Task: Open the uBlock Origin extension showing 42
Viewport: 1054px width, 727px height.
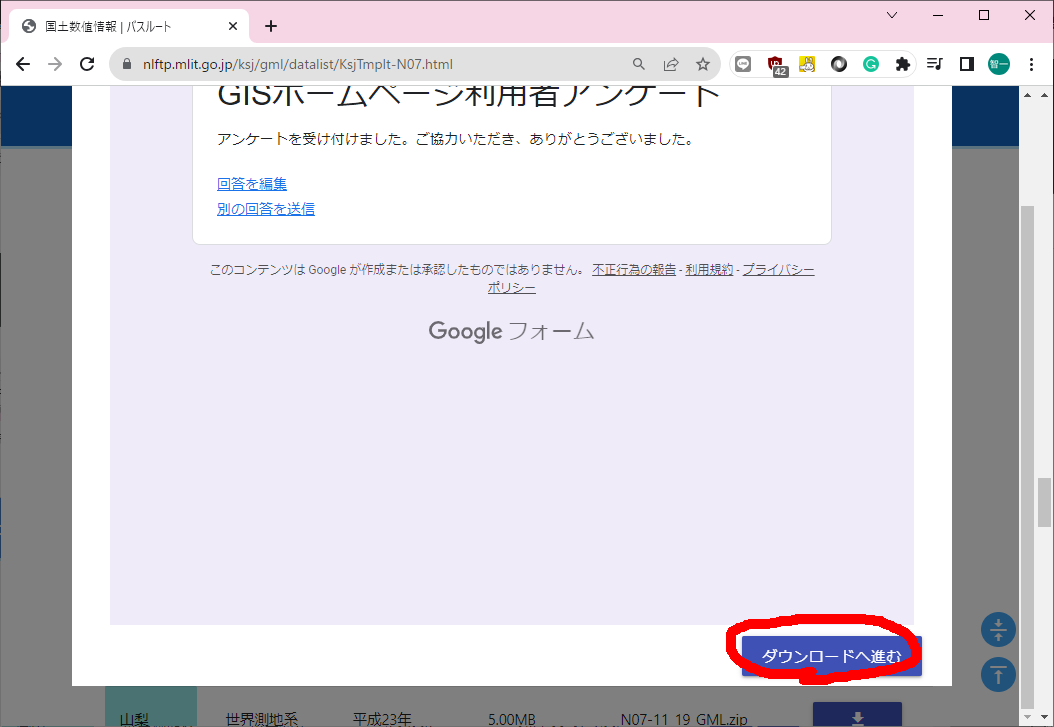Action: (x=775, y=64)
